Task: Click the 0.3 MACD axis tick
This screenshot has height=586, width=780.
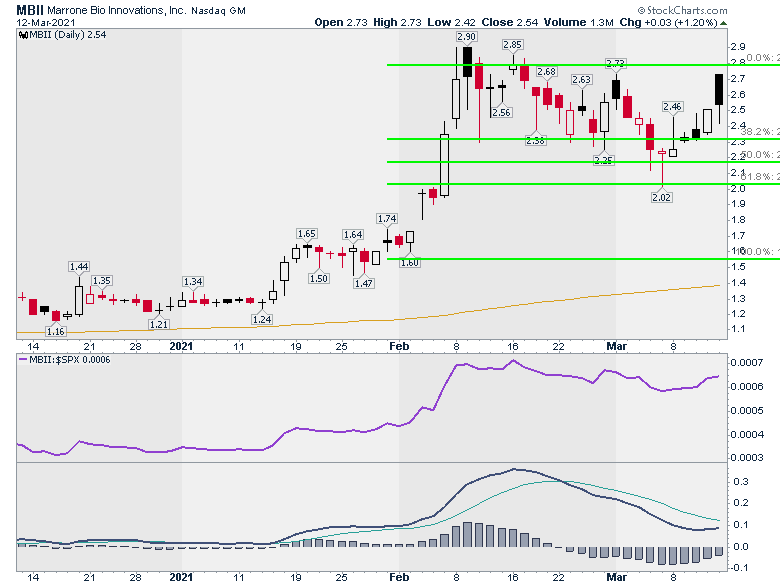Action: 741,482
